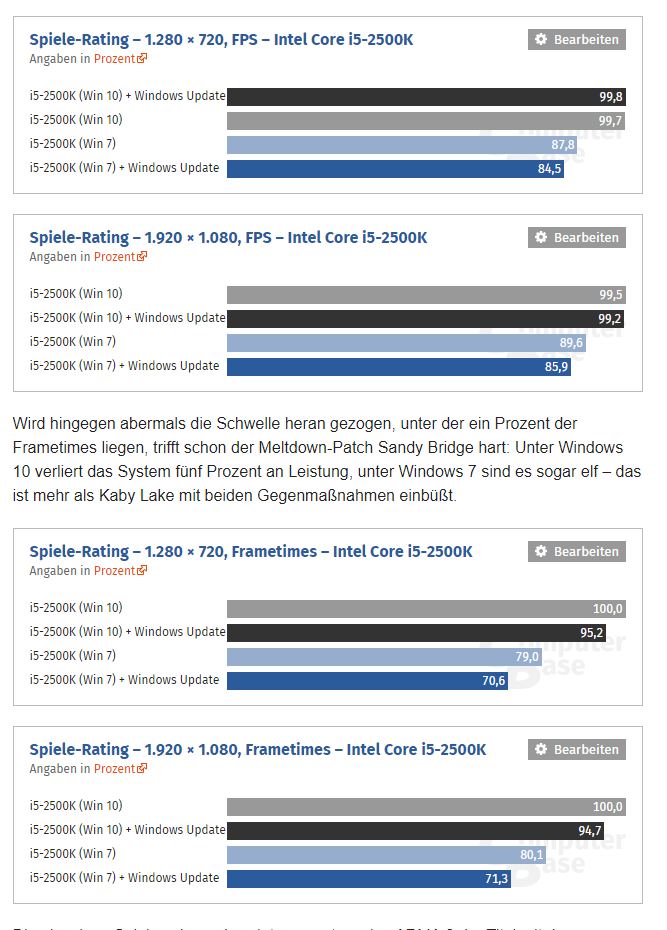Viewport: 667px width, 930px height.
Task: Click external link icon under 1.280 × 720 Frametimes title
Action: (x=143, y=571)
